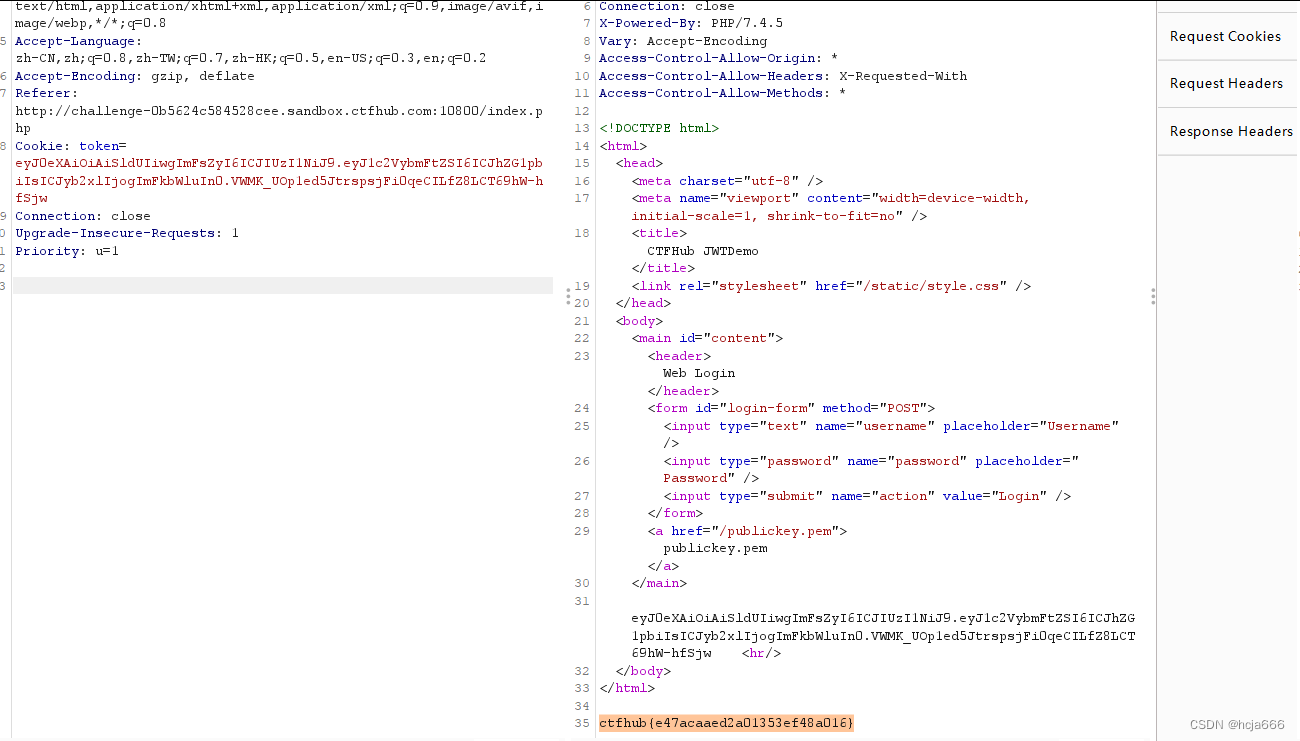Expand the Request Headers inspector section
The image size is (1300, 741).
click(x=1226, y=83)
